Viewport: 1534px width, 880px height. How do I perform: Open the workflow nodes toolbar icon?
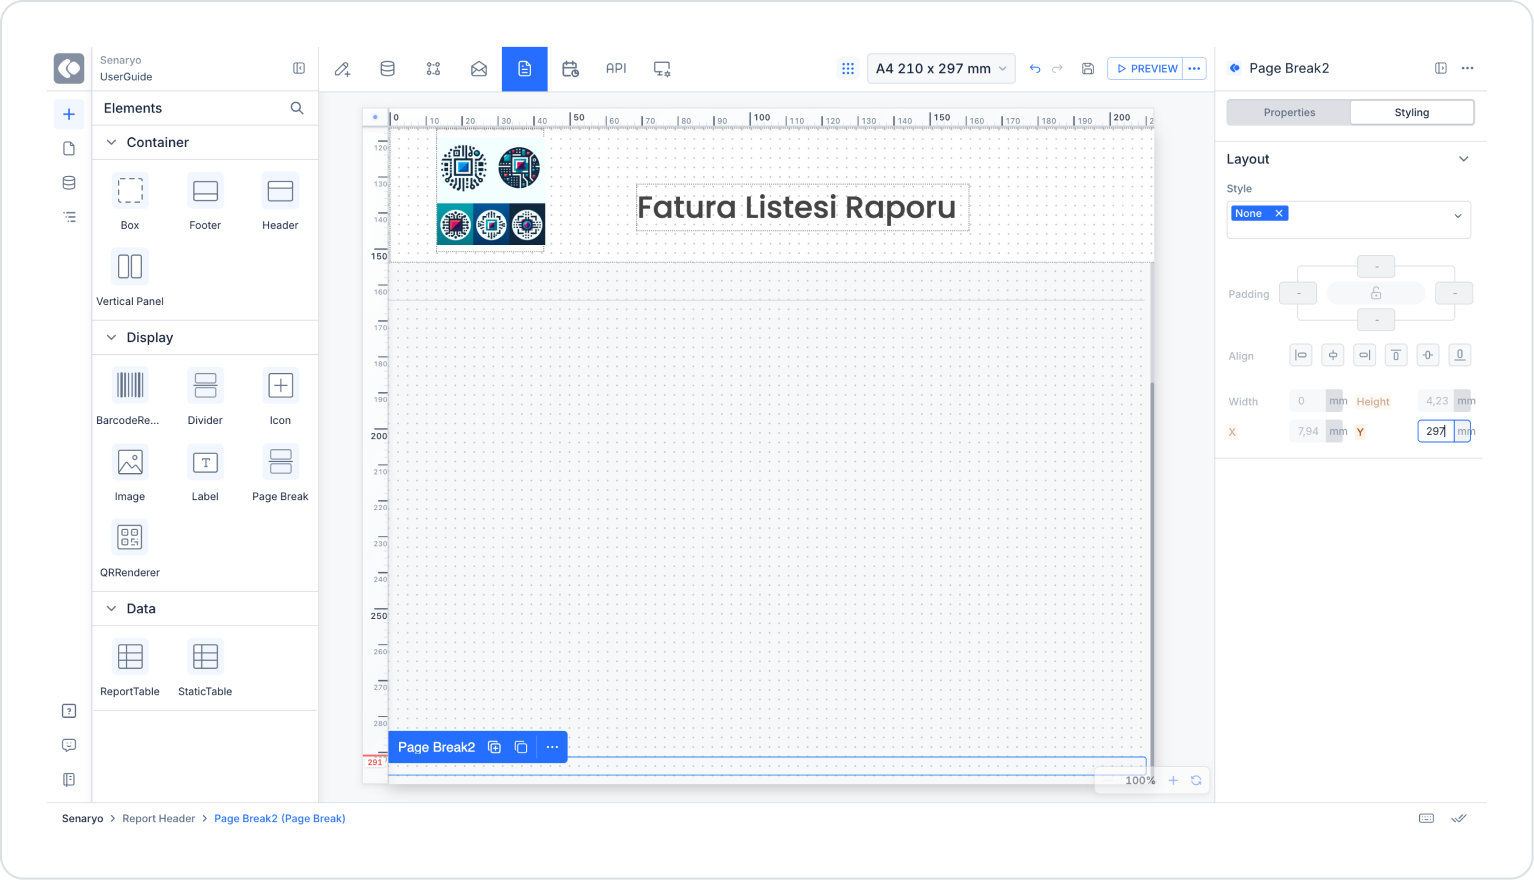pos(433,69)
